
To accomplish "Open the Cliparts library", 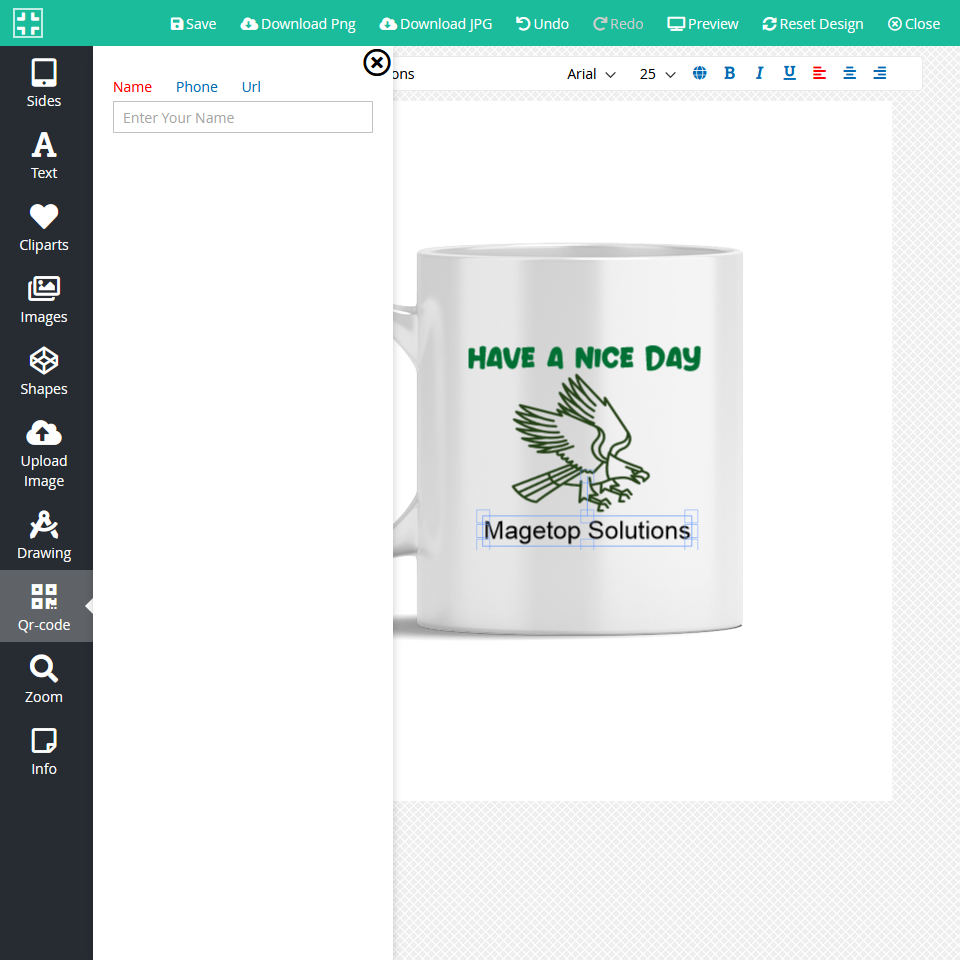I will click(x=44, y=227).
